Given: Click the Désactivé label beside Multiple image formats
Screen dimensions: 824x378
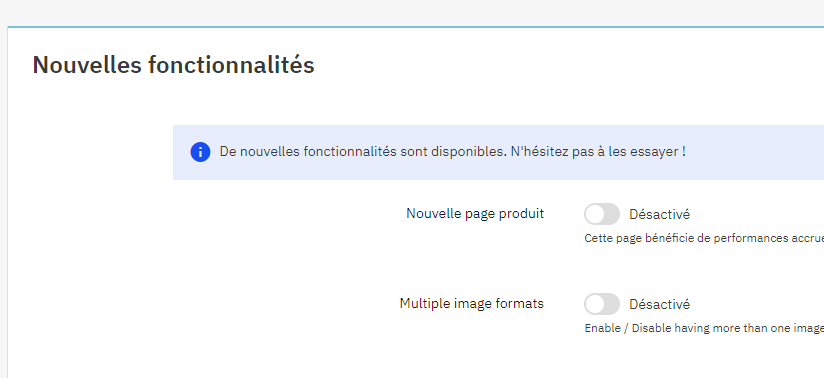Looking at the screenshot, I should coord(660,304).
